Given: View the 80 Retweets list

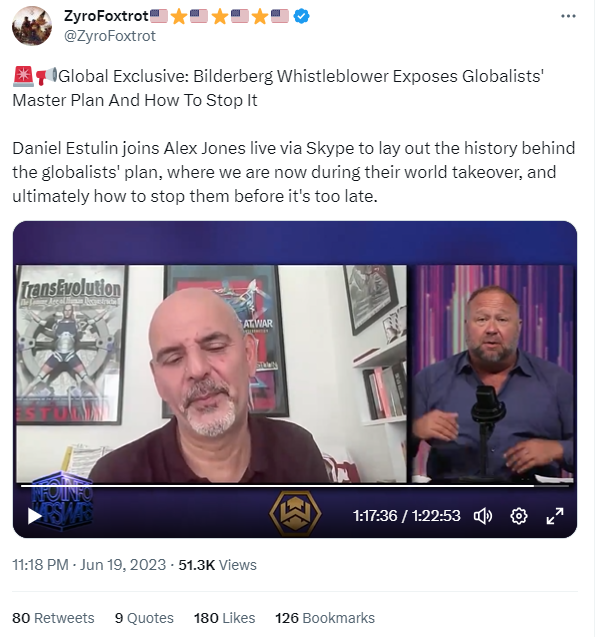Looking at the screenshot, I should click(53, 618).
